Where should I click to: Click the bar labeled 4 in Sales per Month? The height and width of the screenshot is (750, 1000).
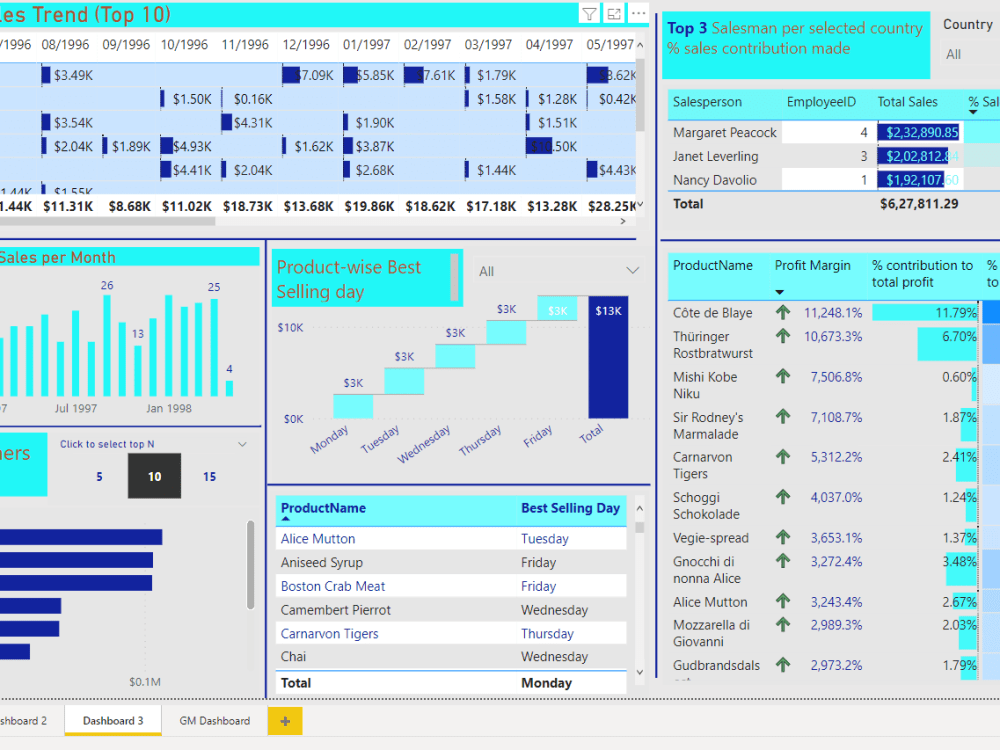tap(230, 388)
